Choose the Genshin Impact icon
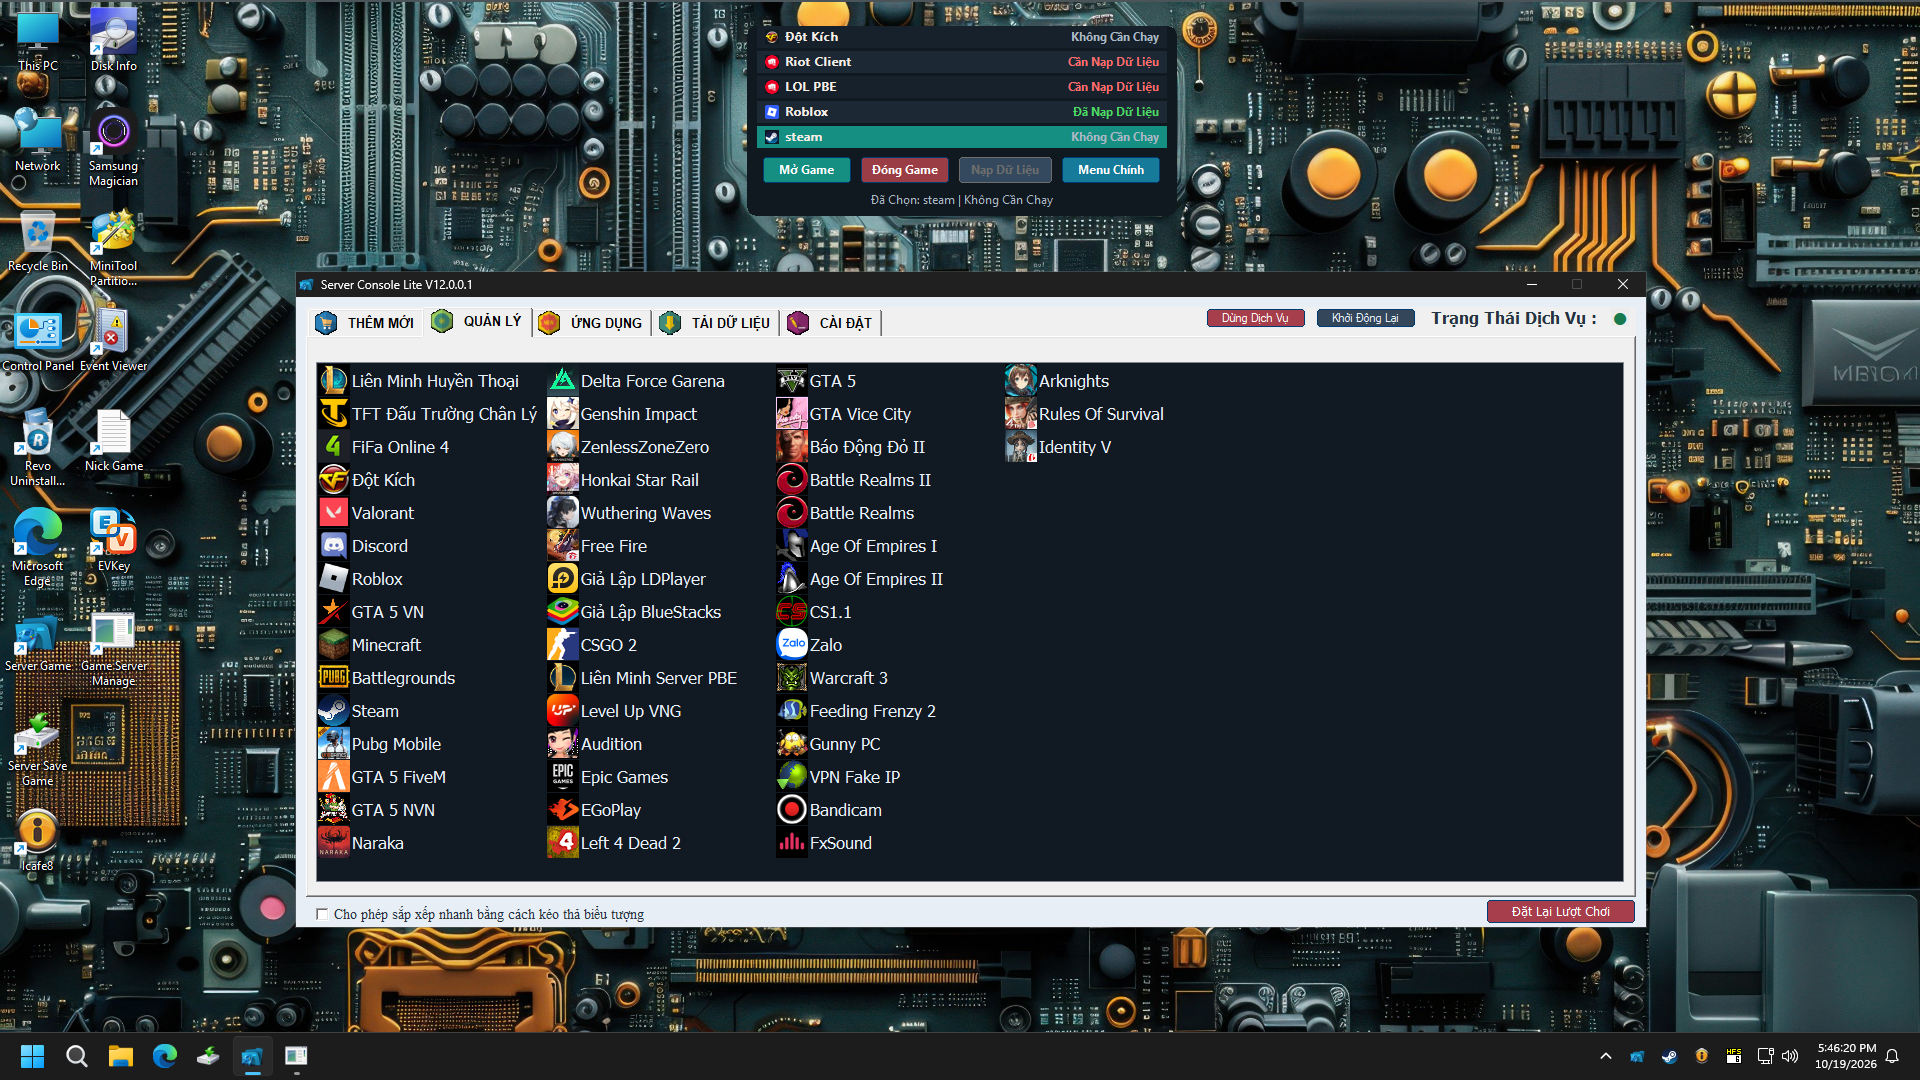Viewport: 1920px width, 1080px height. coord(562,414)
